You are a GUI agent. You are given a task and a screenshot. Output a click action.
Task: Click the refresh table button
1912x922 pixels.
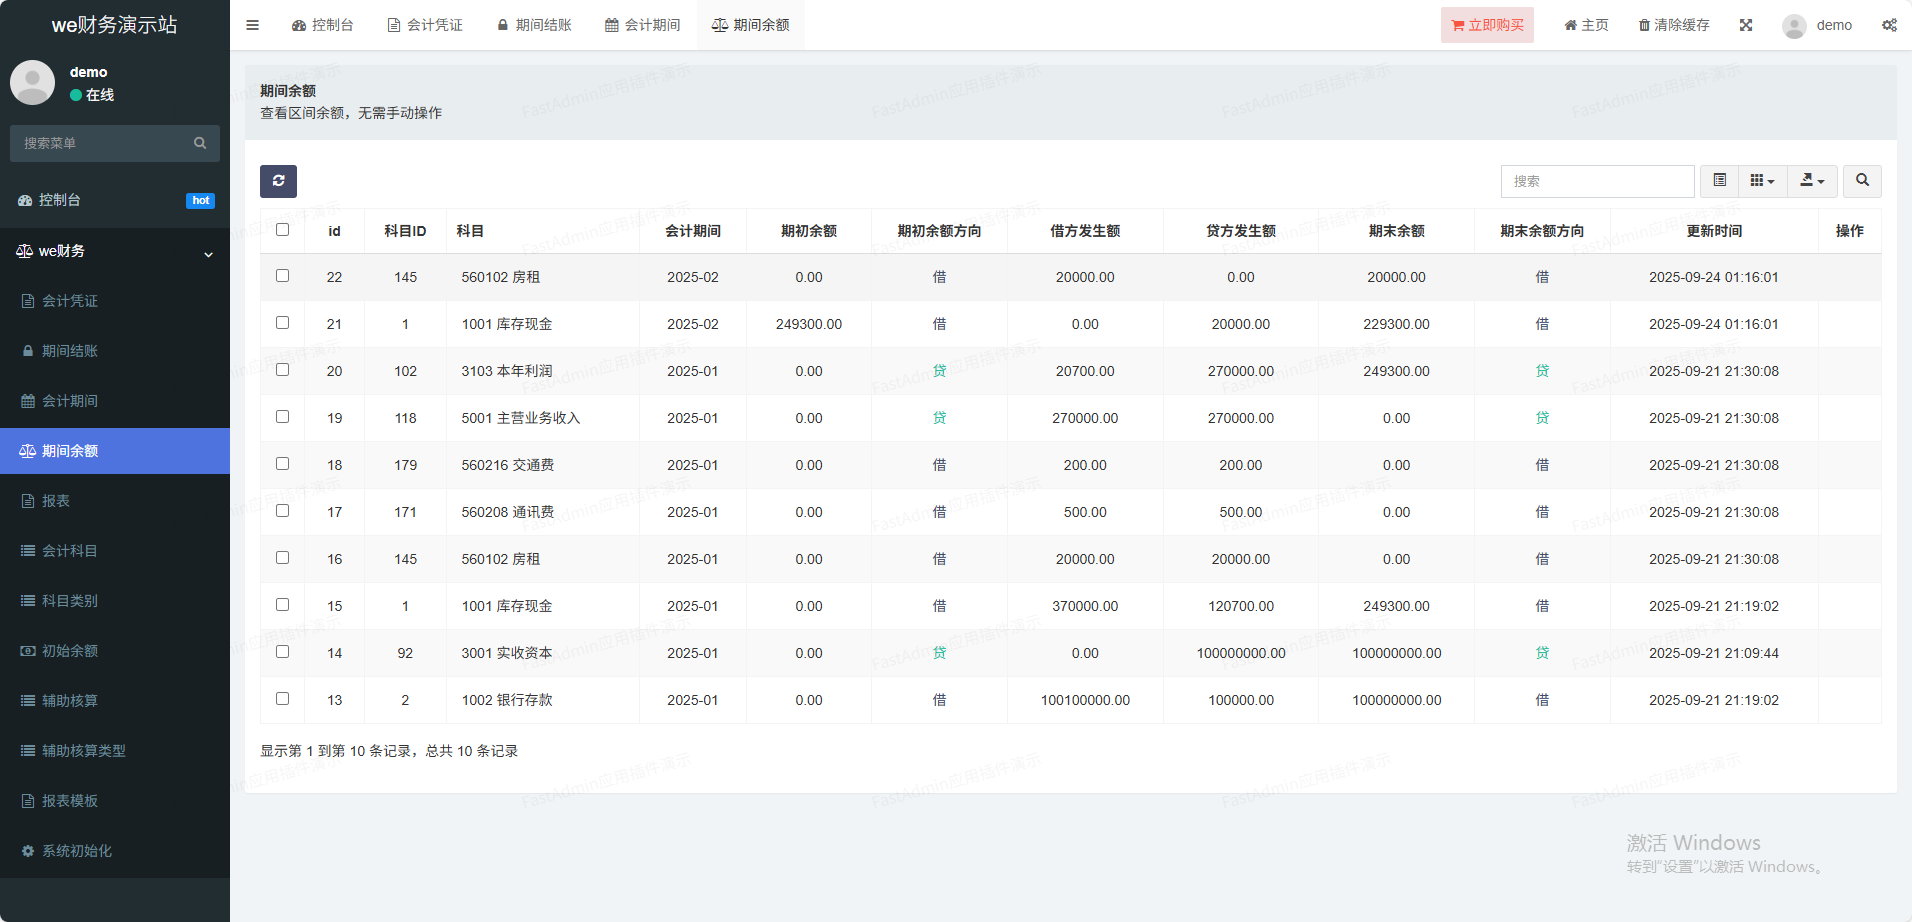(278, 181)
